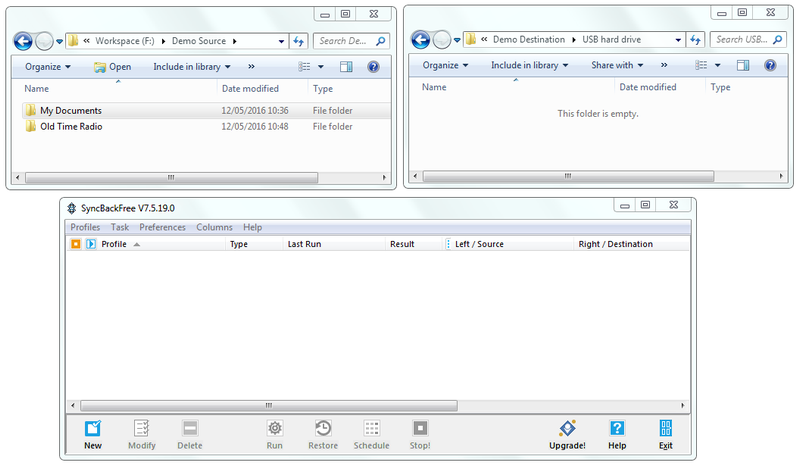The height and width of the screenshot is (466, 800).
Task: Open the Preferences menu
Action: [x=162, y=227]
